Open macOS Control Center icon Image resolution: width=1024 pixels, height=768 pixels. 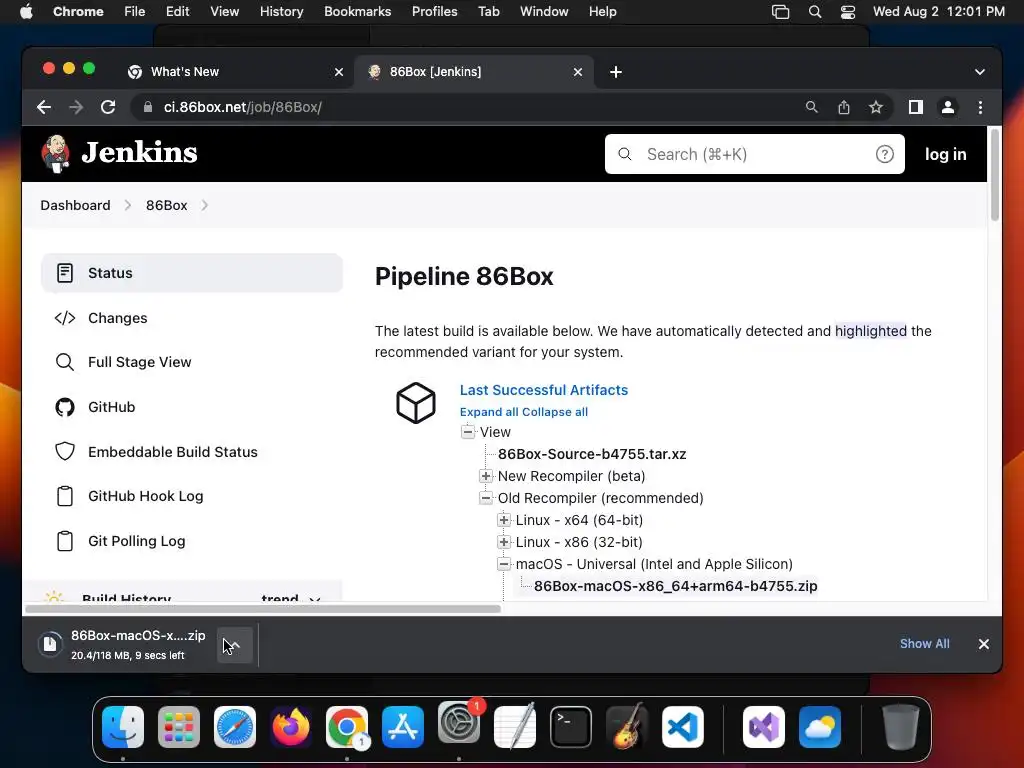click(x=848, y=12)
